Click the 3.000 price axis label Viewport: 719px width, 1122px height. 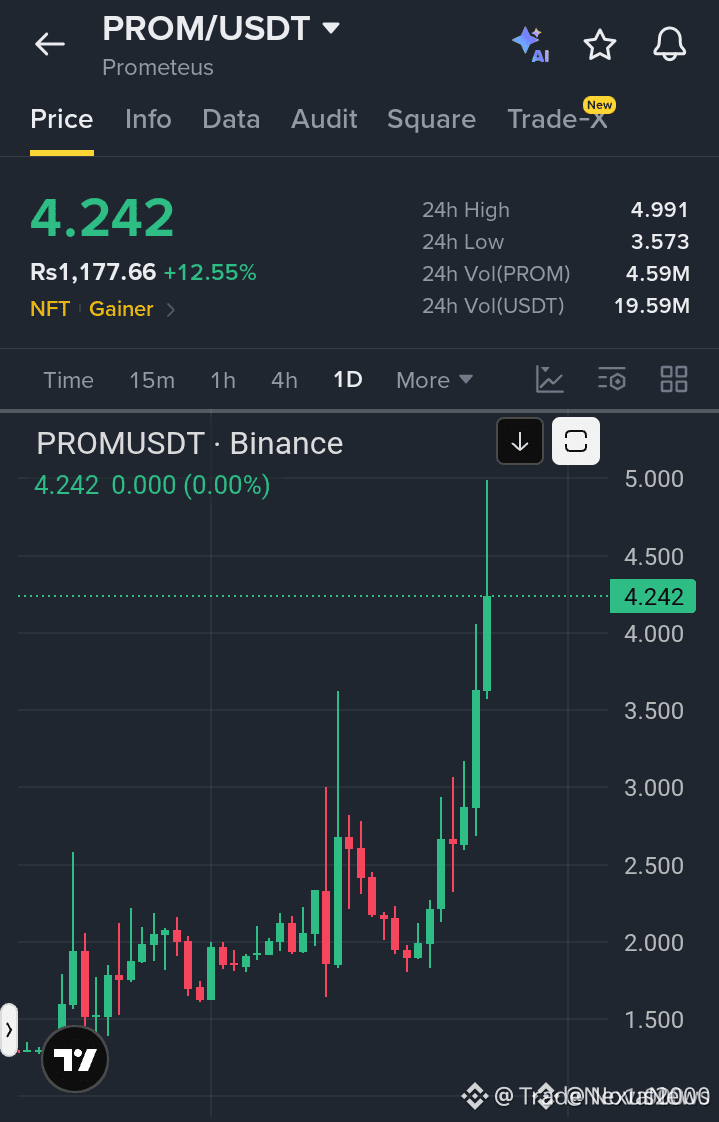tap(654, 788)
